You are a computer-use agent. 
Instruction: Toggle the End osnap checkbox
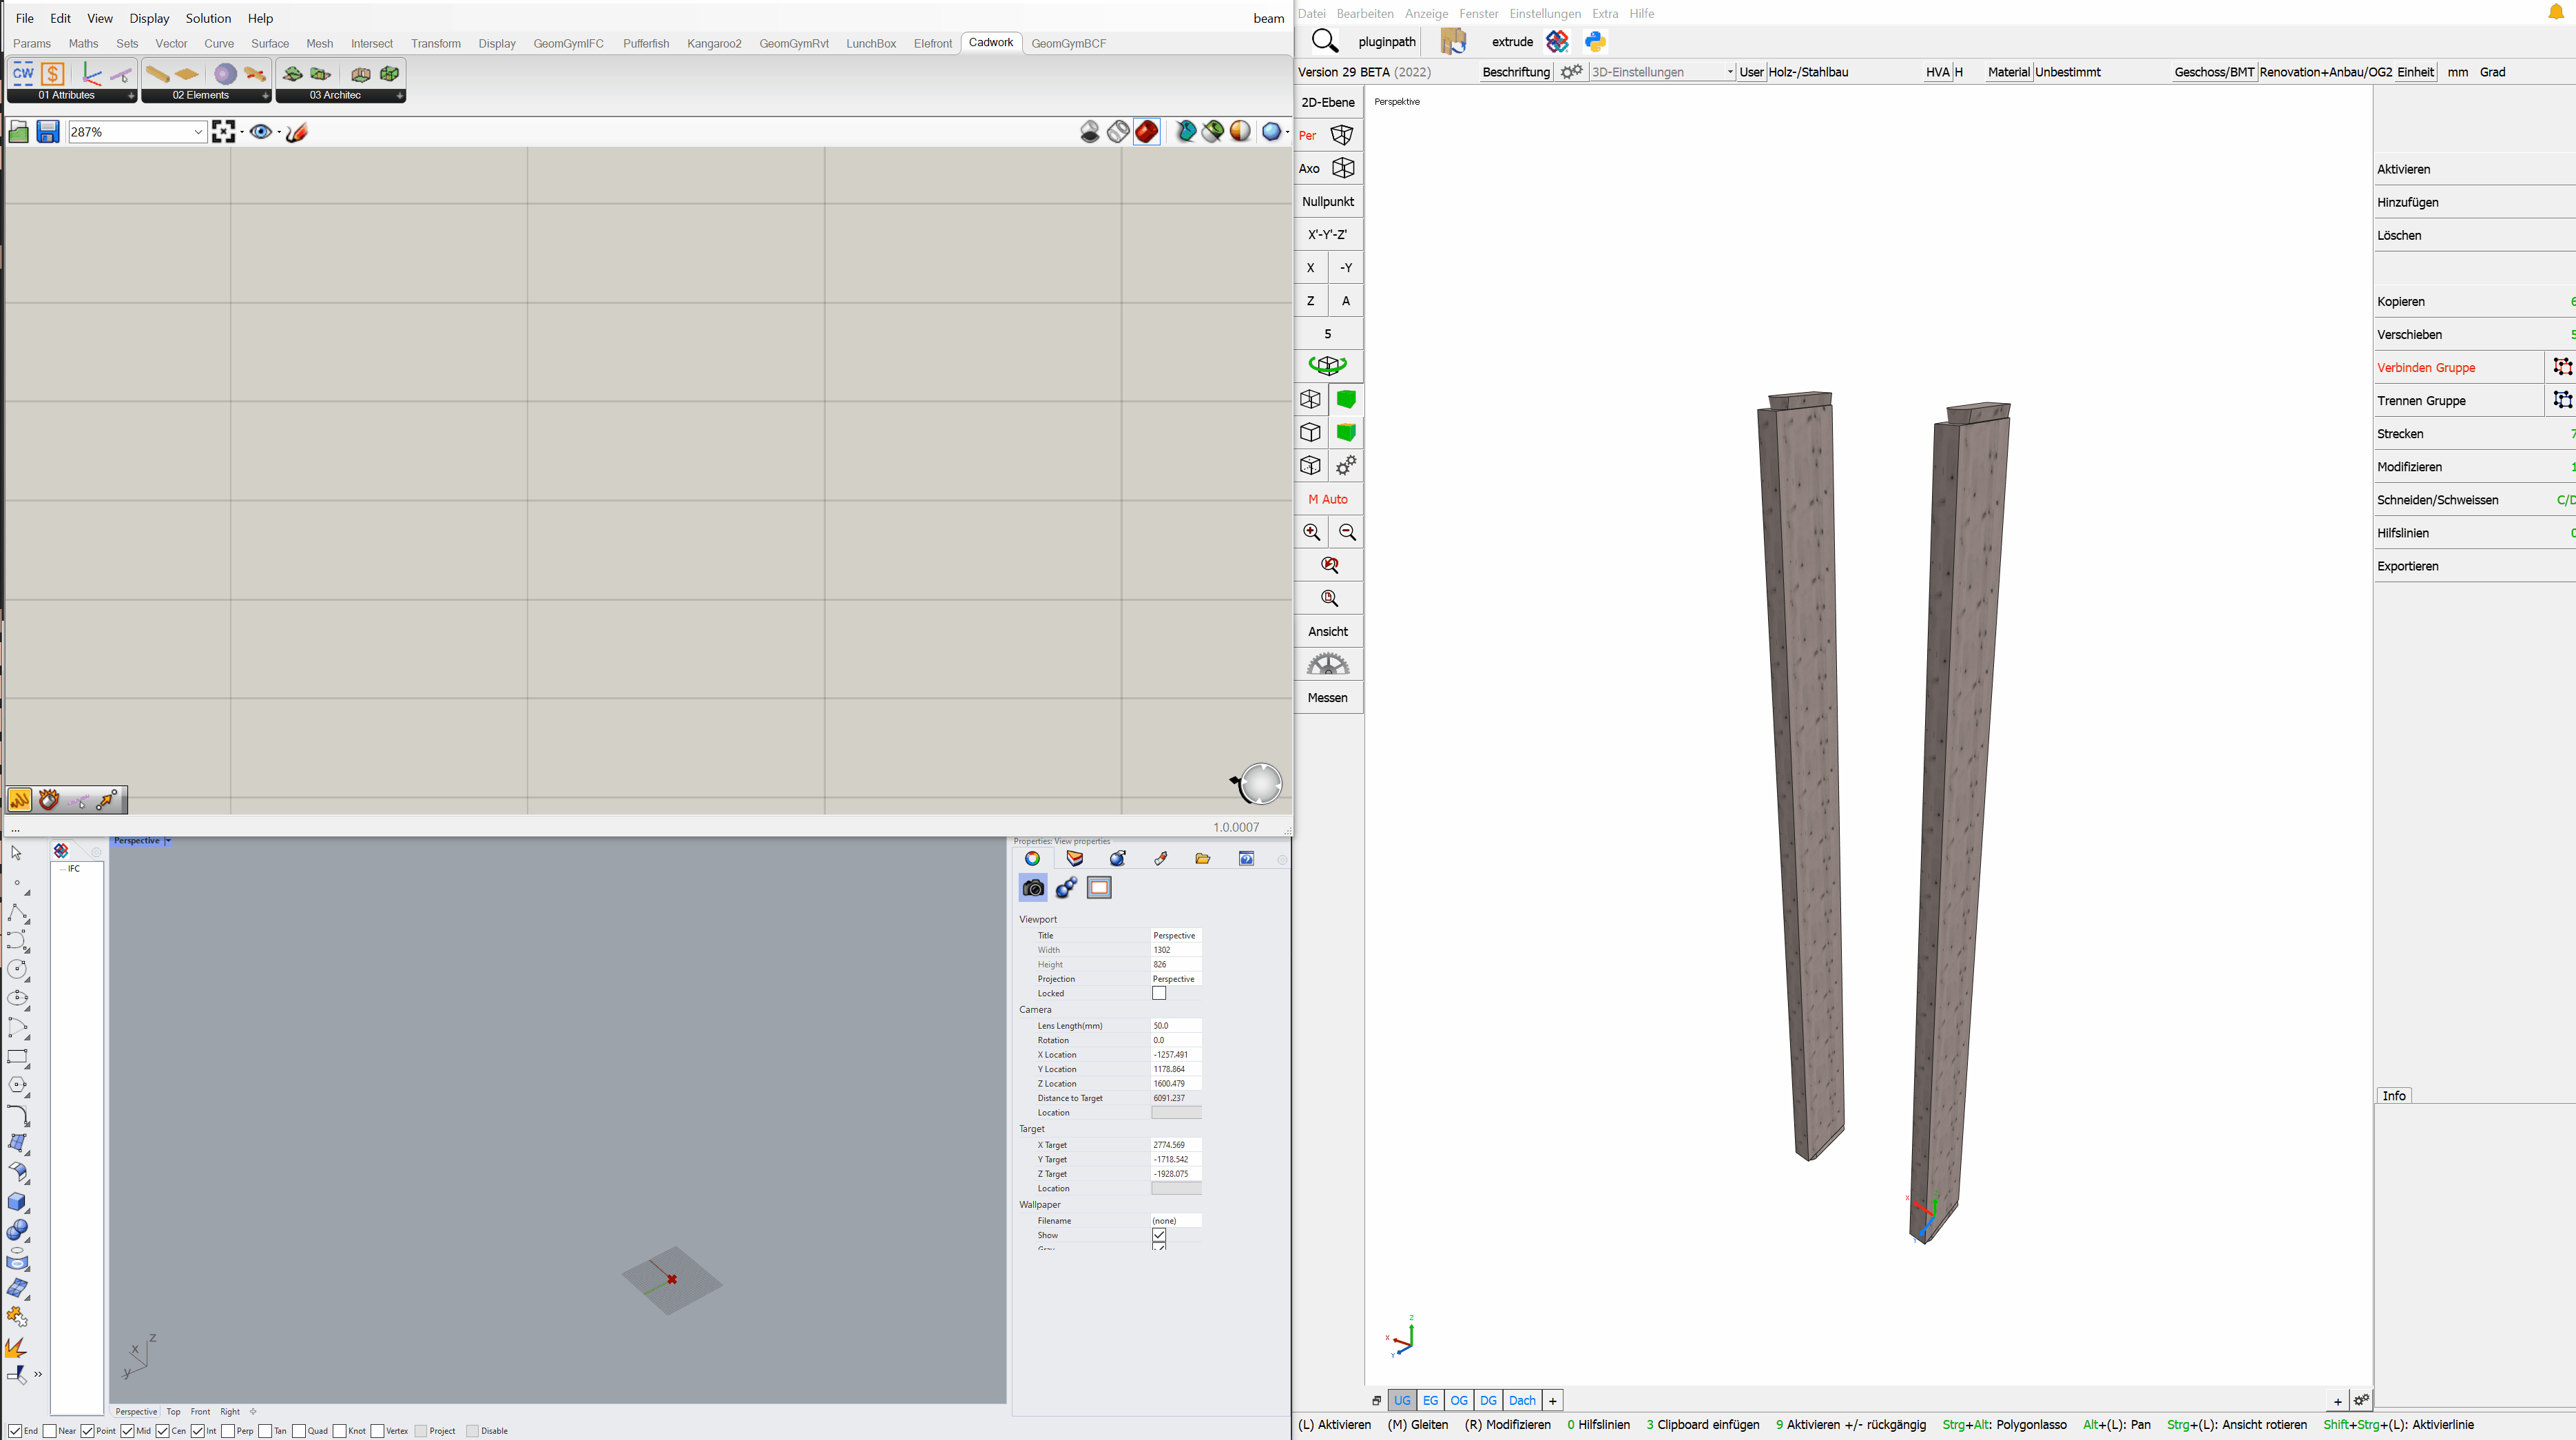[15, 1431]
